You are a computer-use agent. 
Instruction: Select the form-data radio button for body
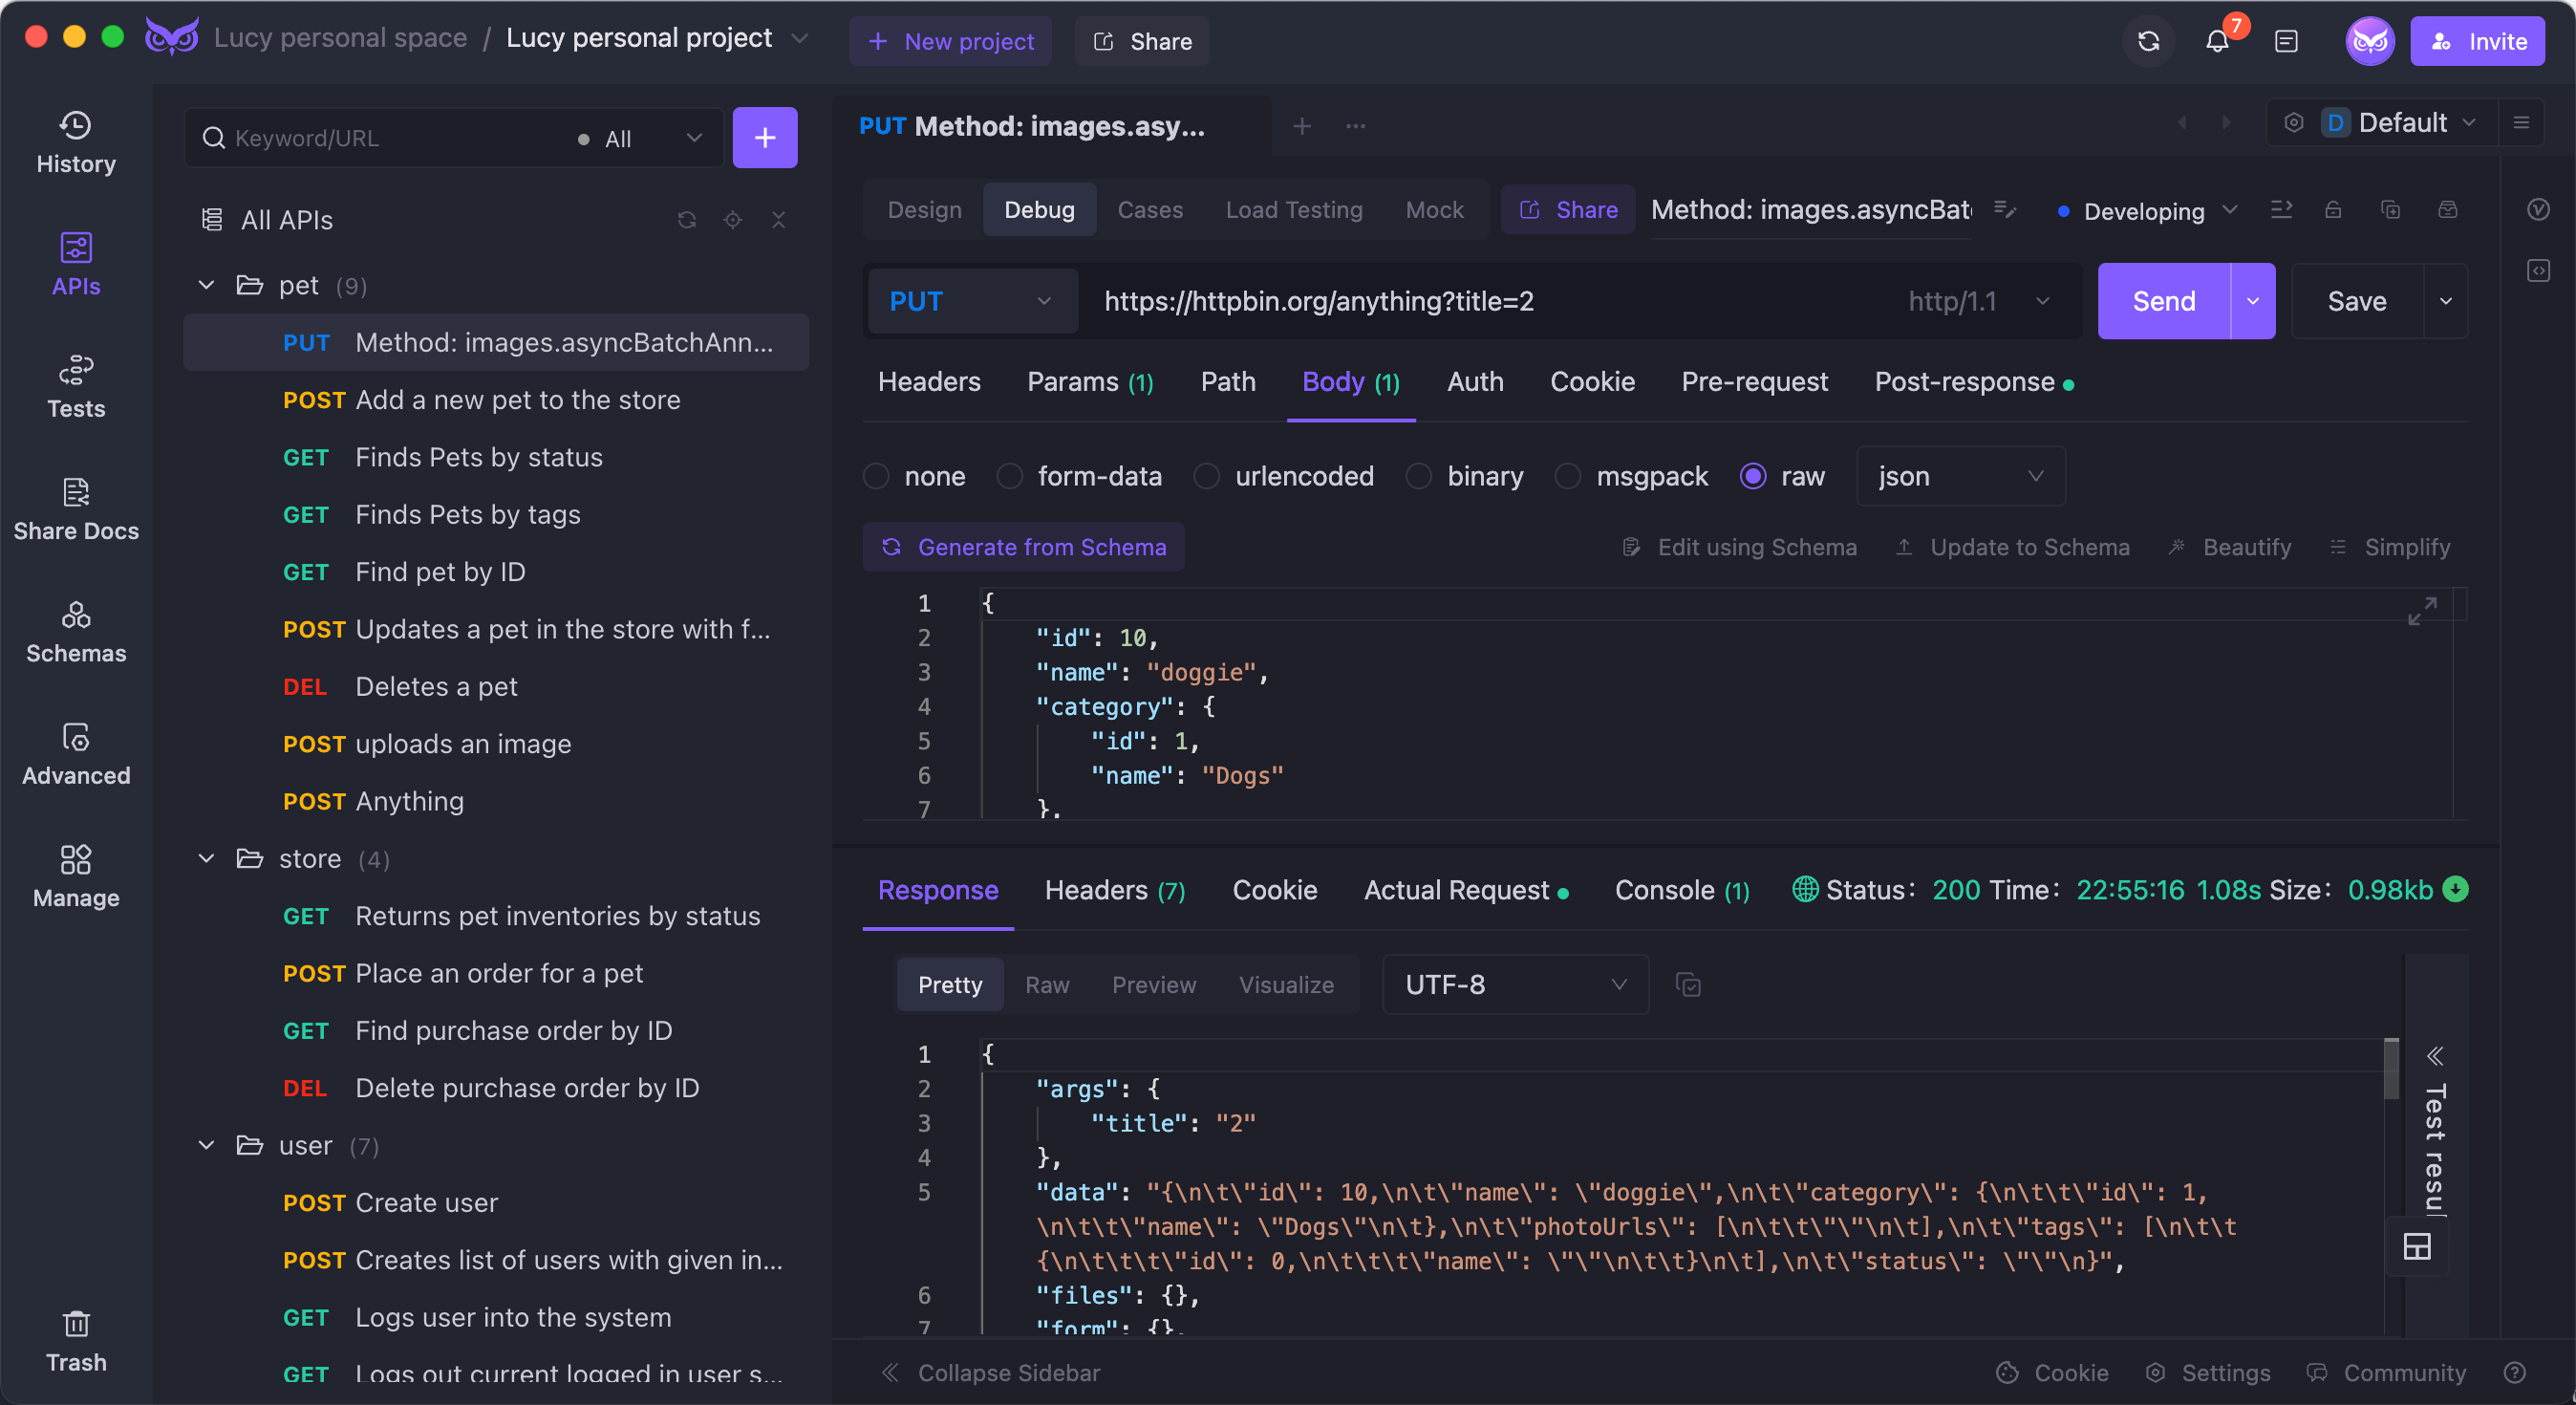pos(1010,476)
